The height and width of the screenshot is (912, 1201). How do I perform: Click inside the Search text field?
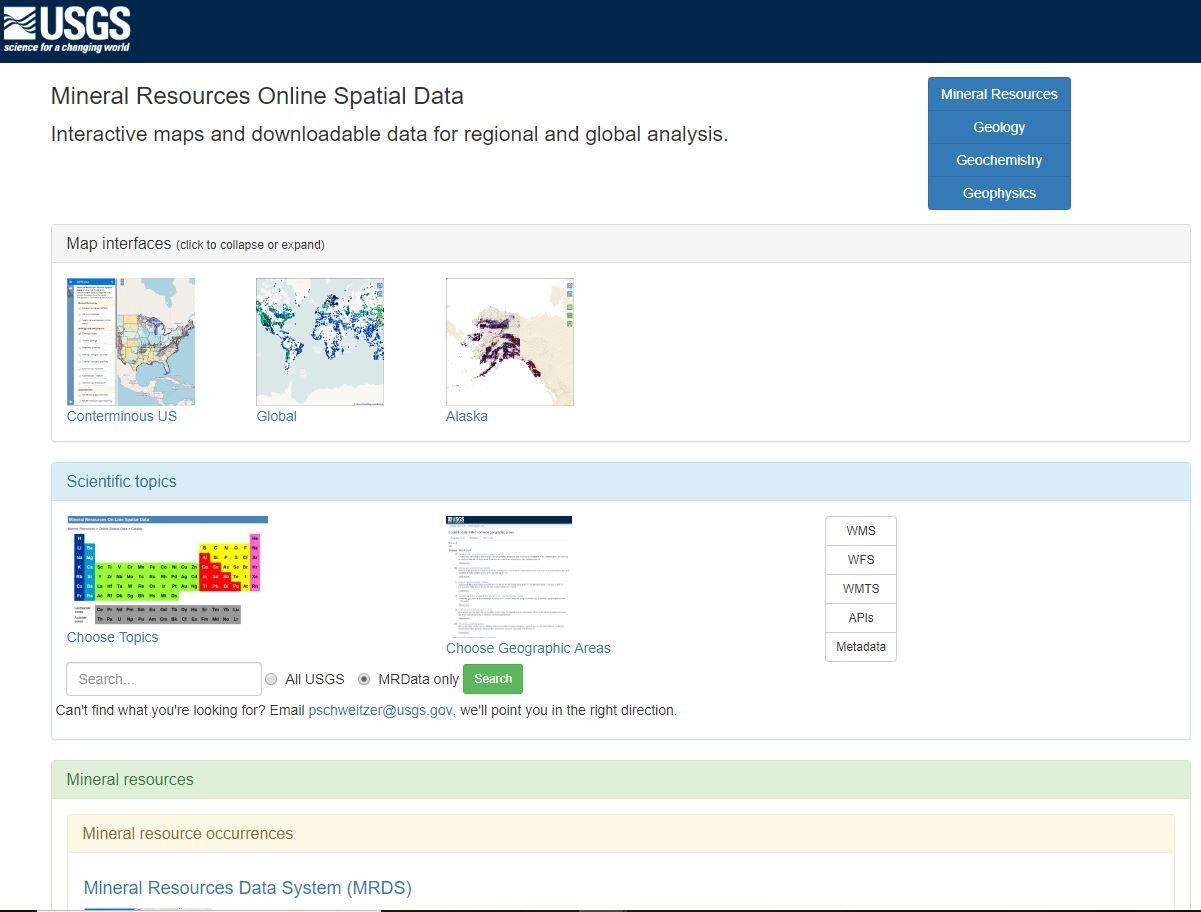tap(163, 679)
